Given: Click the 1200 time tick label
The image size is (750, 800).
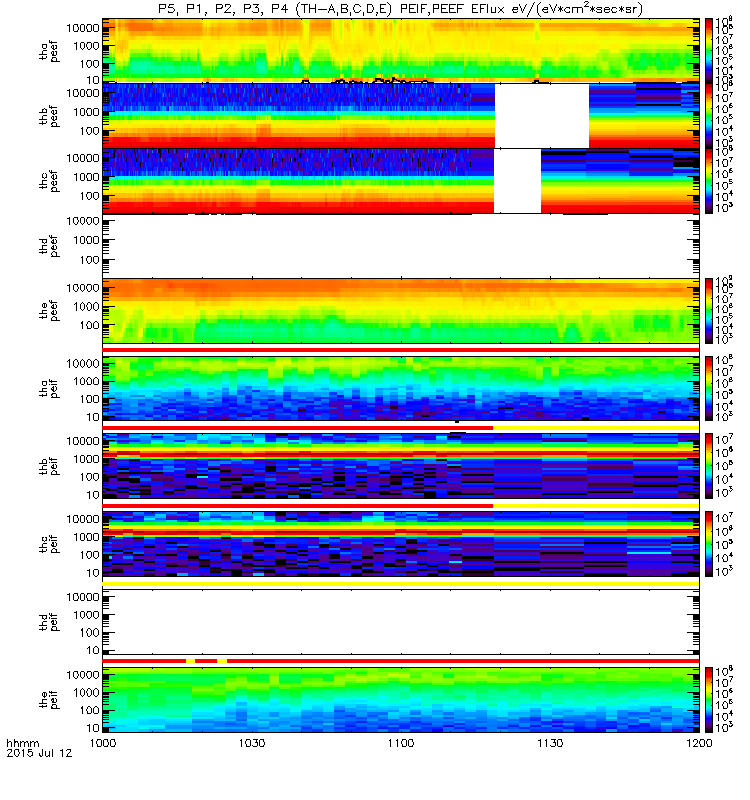Looking at the screenshot, I should coord(699,743).
